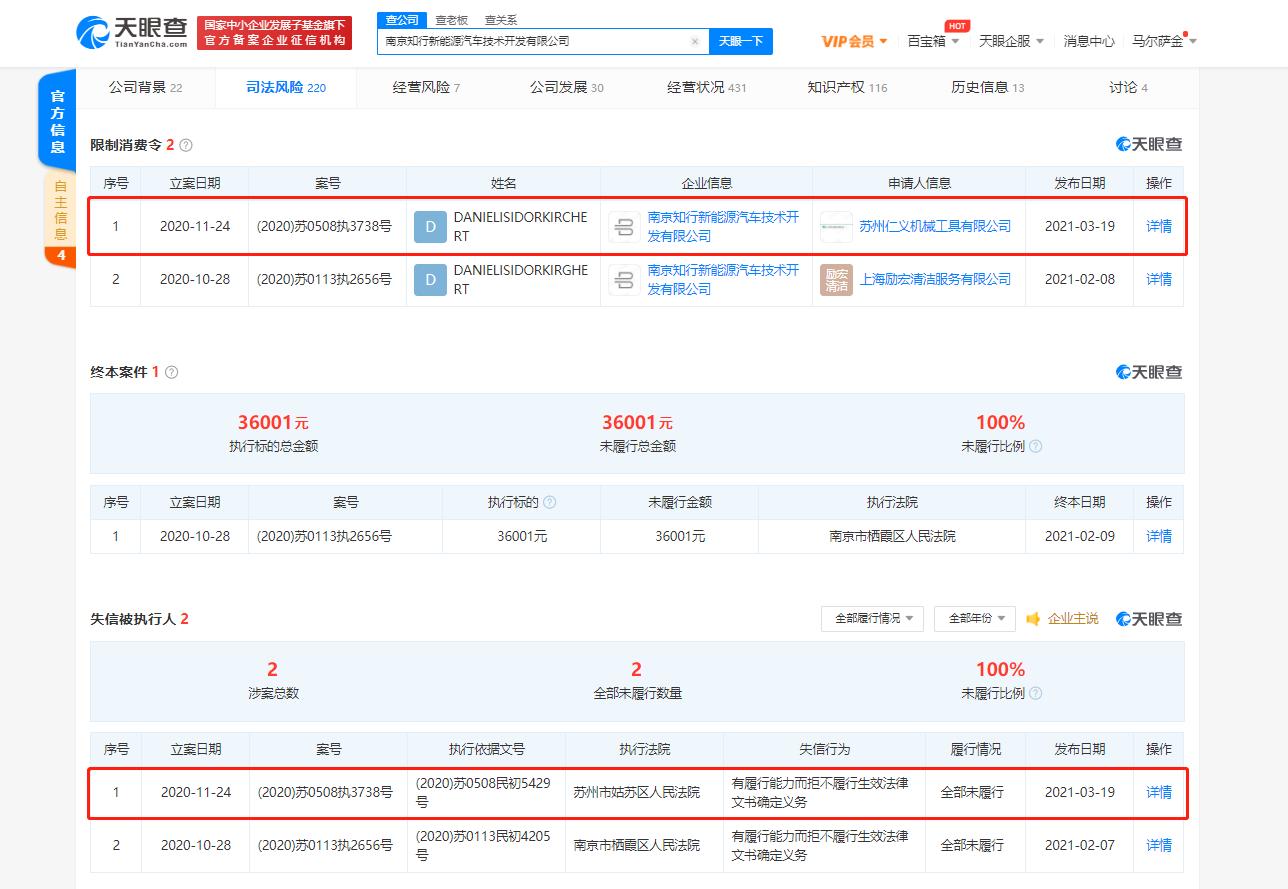Select the 自主信息 side tab
The width and height of the screenshot is (1288, 889).
[x=60, y=211]
